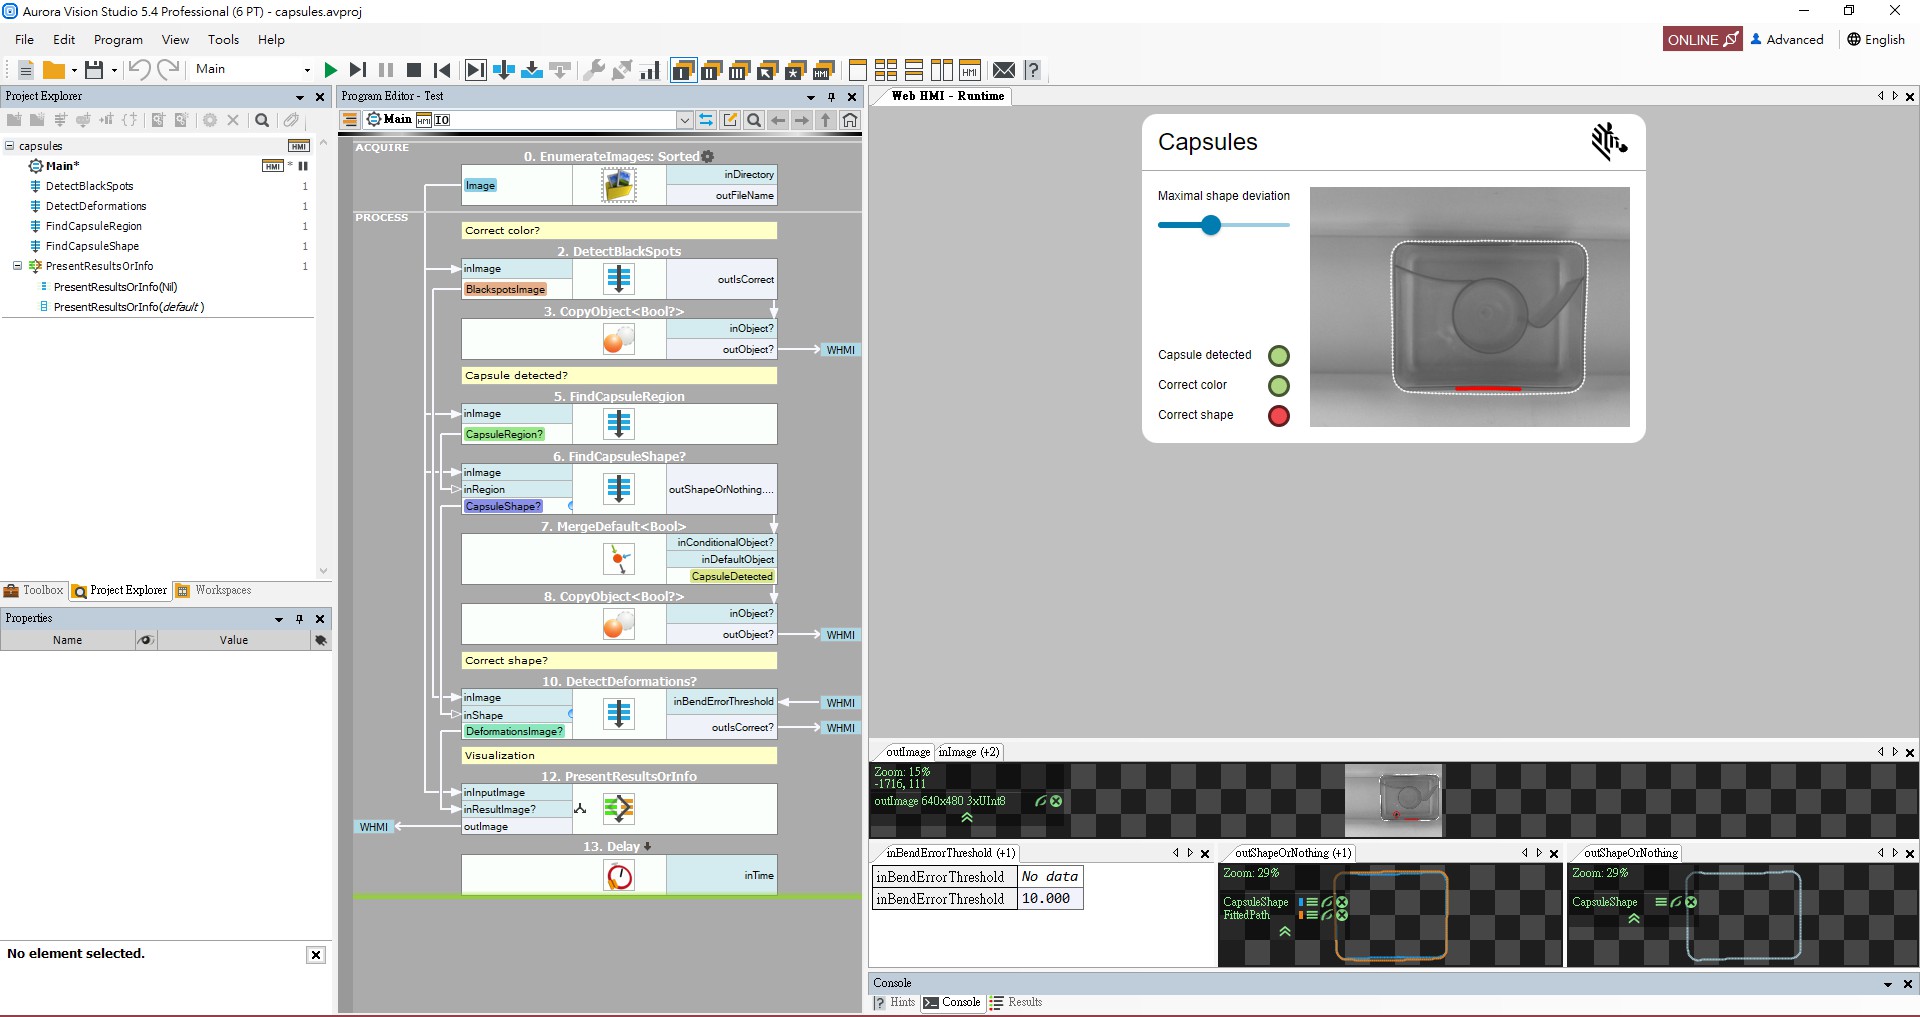Click the HMI designer layout icon
1920x1017 pixels.
point(970,70)
